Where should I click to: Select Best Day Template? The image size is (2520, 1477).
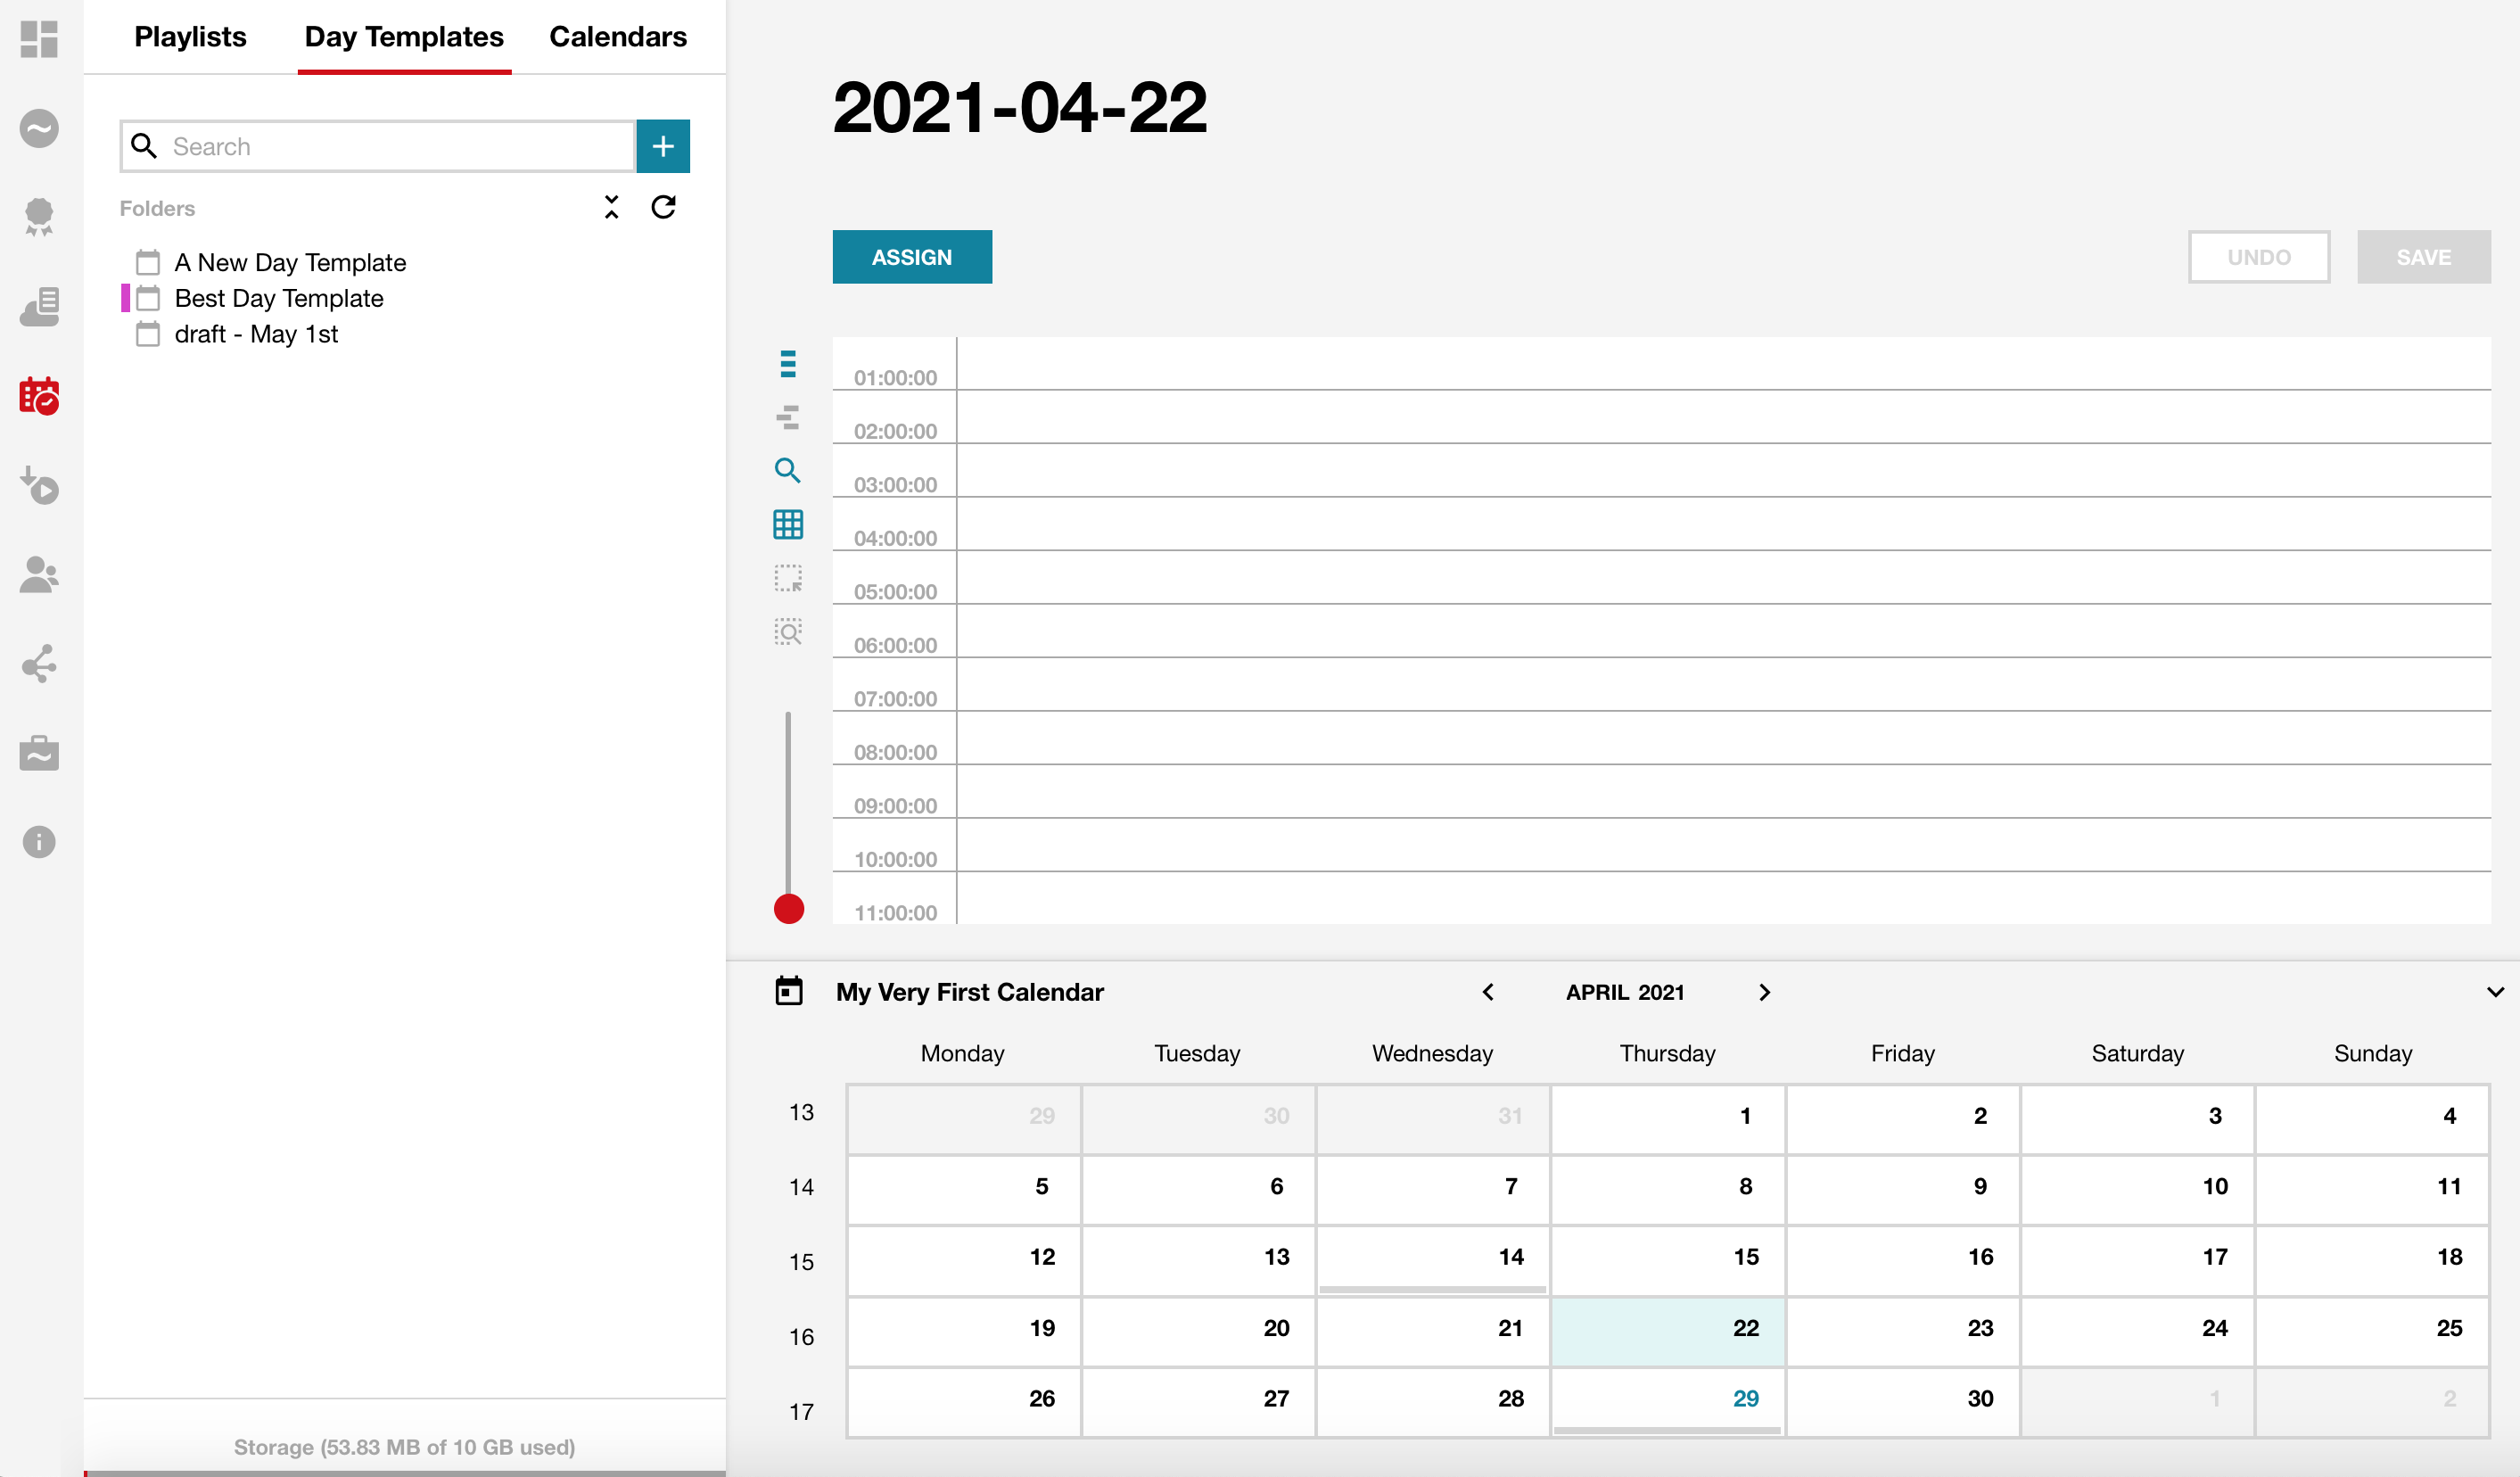coord(279,299)
